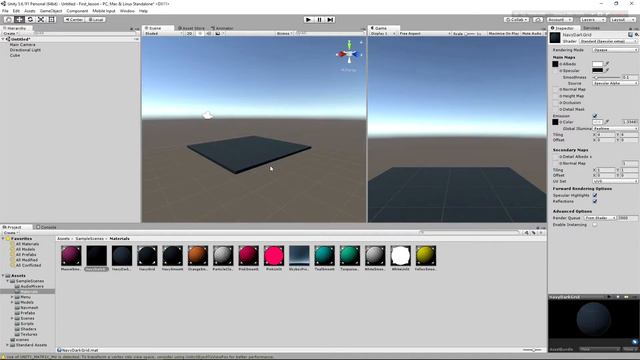Adjust the Smoothness slider
Image resolution: width=640 pixels, height=360 pixels.
click(x=607, y=77)
